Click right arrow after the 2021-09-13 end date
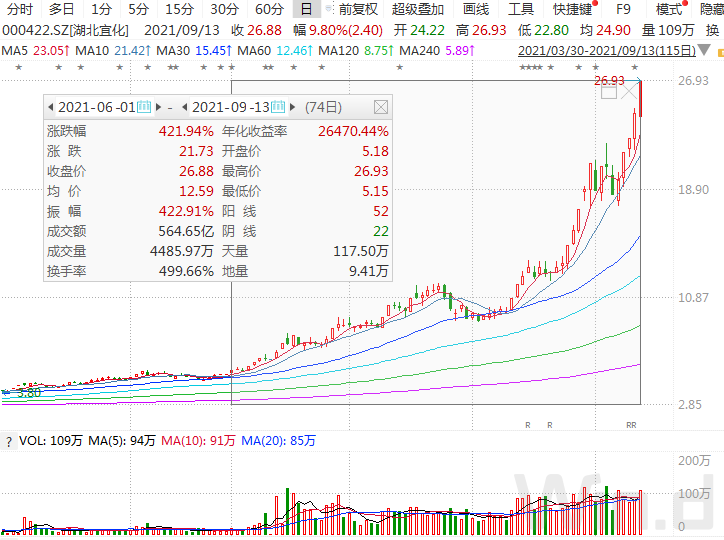The height and width of the screenshot is (540, 724). [x=293, y=107]
